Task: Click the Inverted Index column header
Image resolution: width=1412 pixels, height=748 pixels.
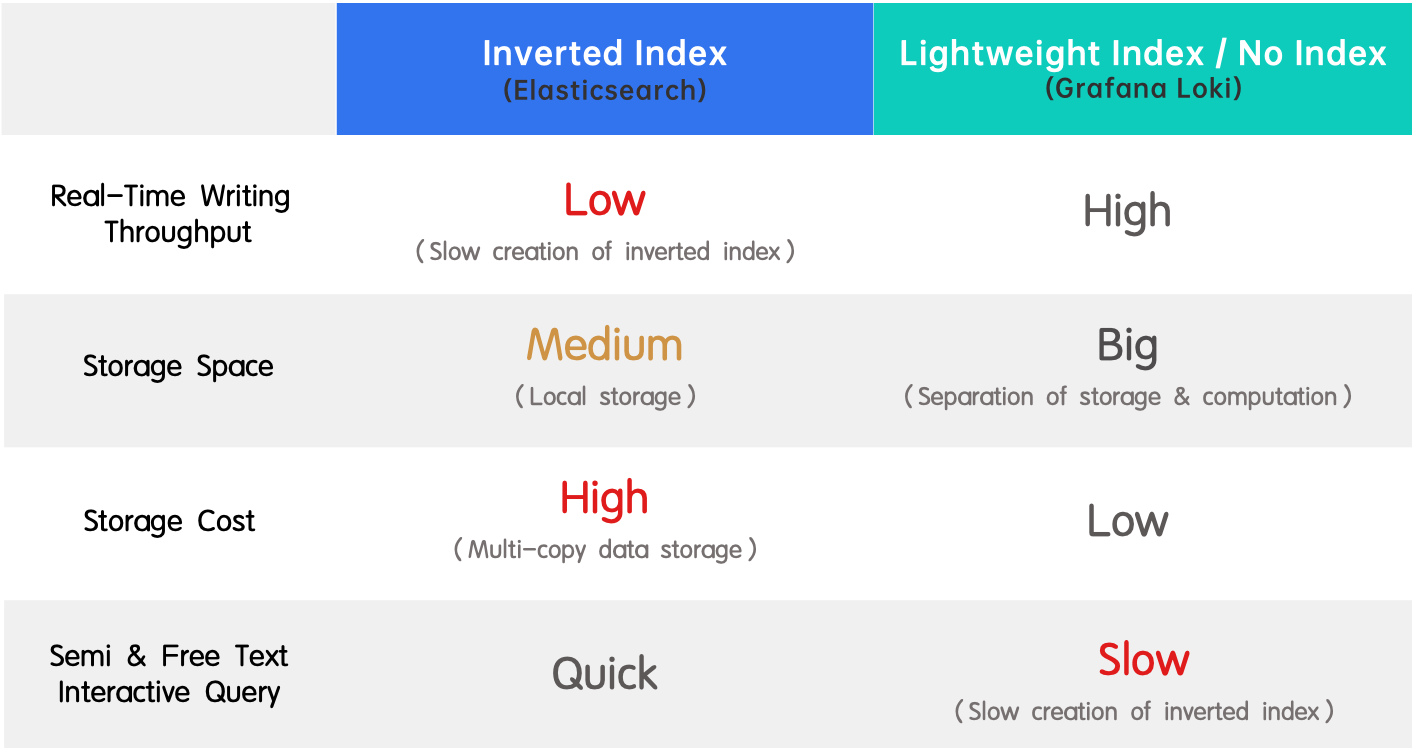Action: [604, 53]
